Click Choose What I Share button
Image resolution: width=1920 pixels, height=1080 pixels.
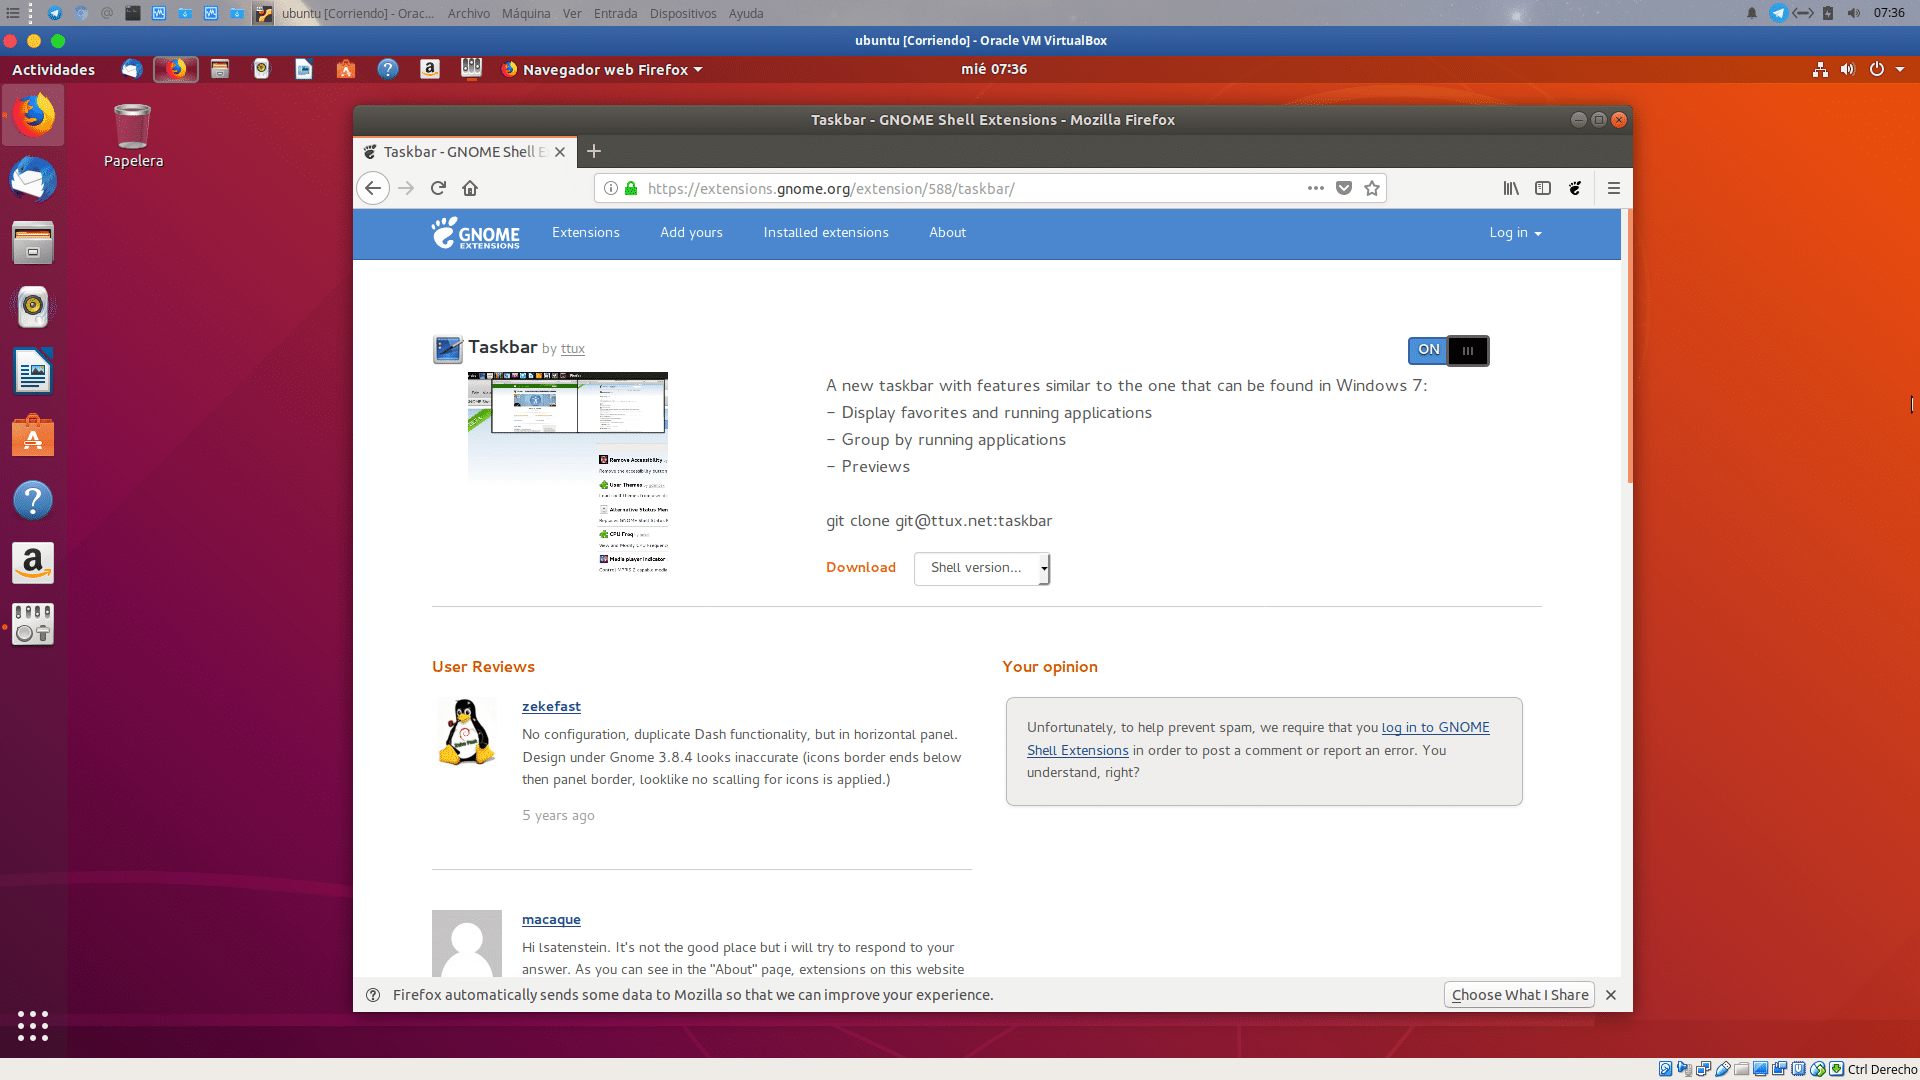(x=1520, y=995)
